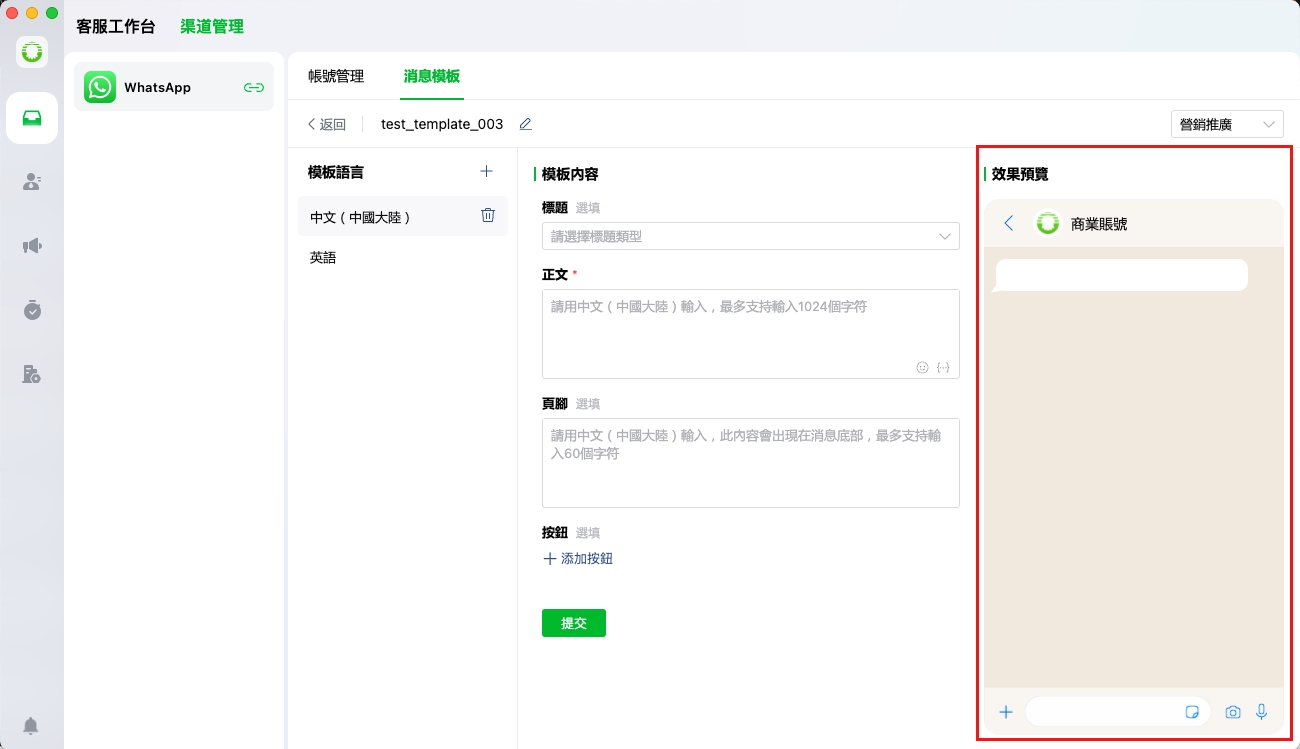Image resolution: width=1300 pixels, height=749 pixels.
Task: Open the inbox icon in left sidebar
Action: [x=32, y=118]
